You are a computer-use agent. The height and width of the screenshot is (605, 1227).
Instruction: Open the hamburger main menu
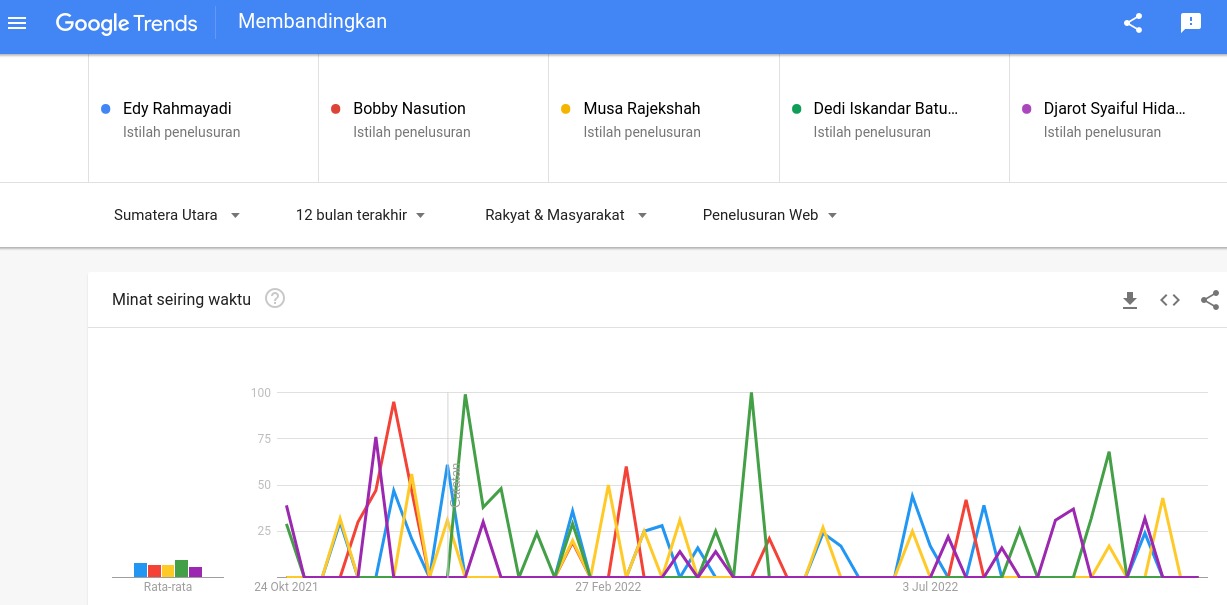click(x=17, y=23)
